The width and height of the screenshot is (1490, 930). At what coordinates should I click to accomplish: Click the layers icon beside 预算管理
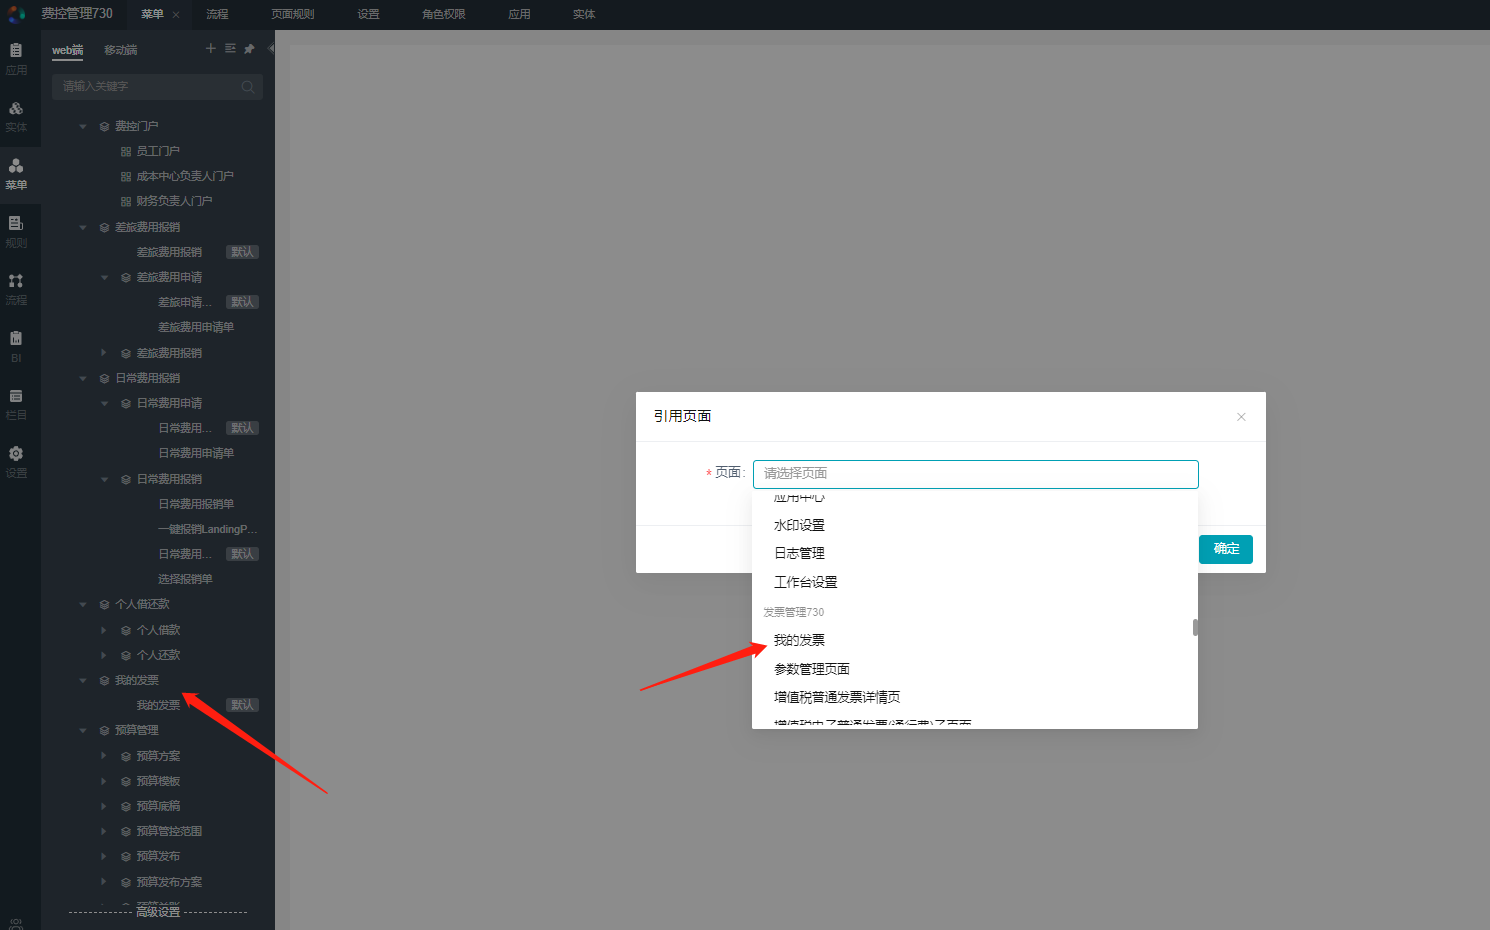coord(104,731)
